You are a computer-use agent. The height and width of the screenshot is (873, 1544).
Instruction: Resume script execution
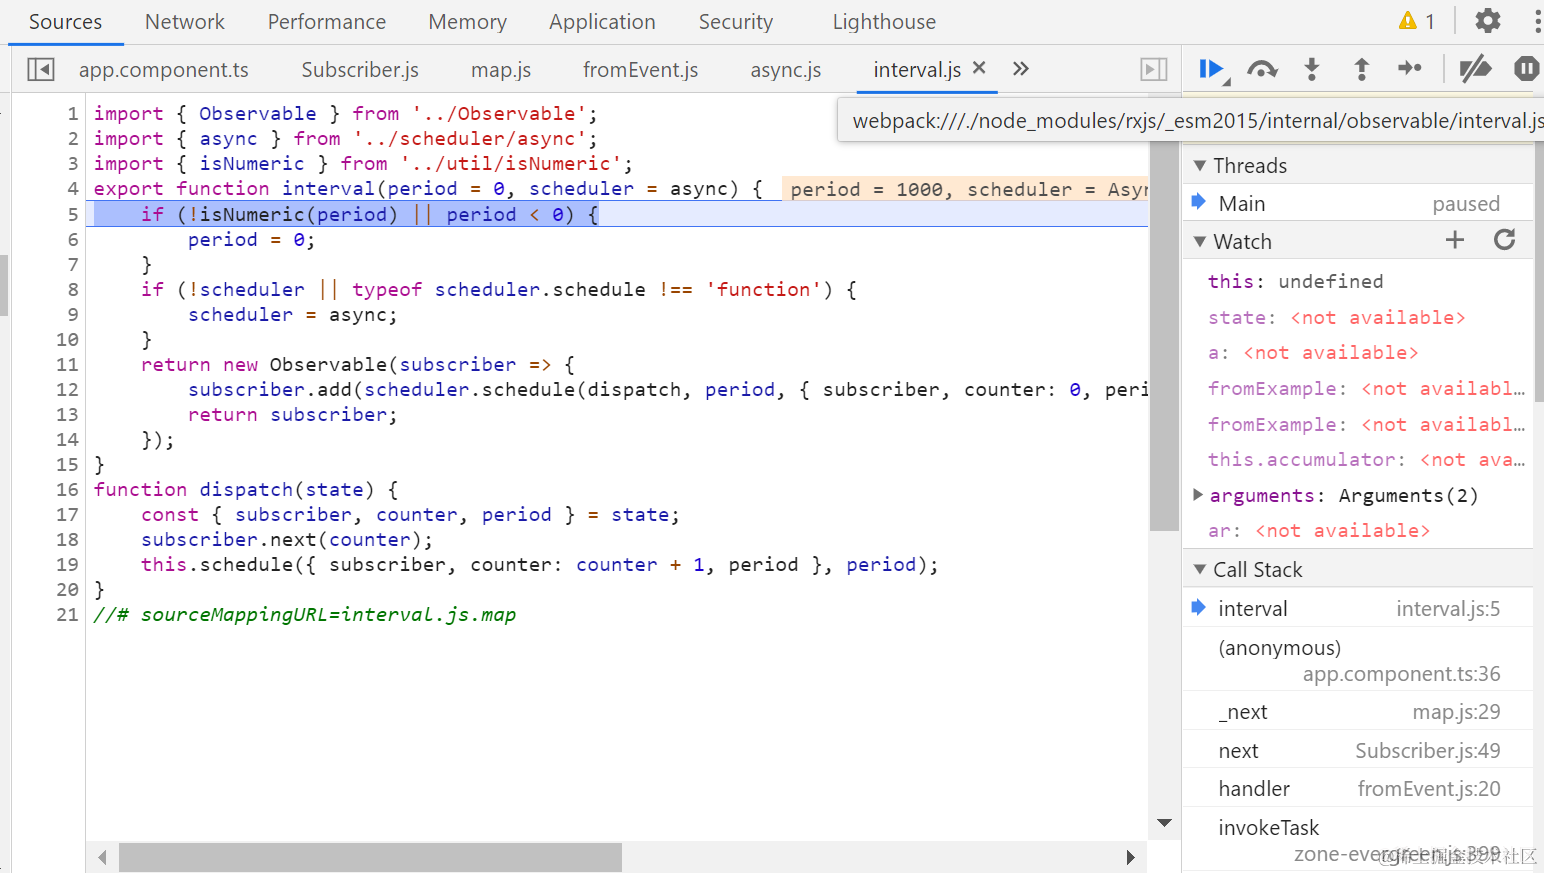click(x=1212, y=69)
